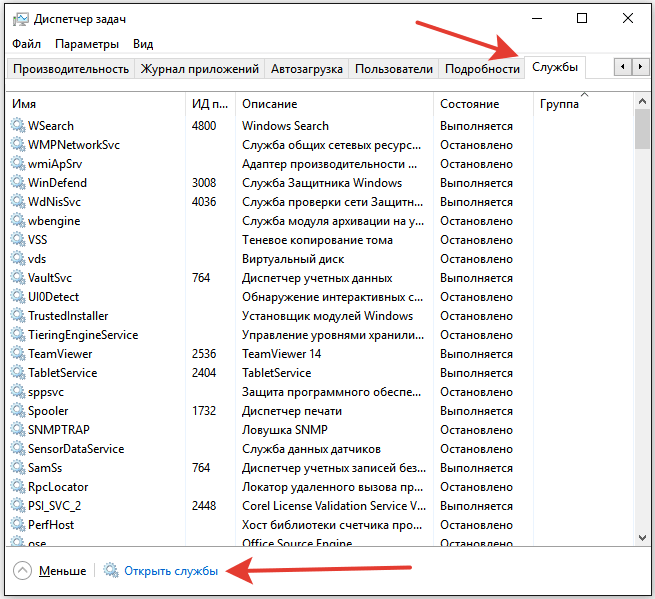
Task: Click the SensorDataService gear icon
Action: [18, 448]
